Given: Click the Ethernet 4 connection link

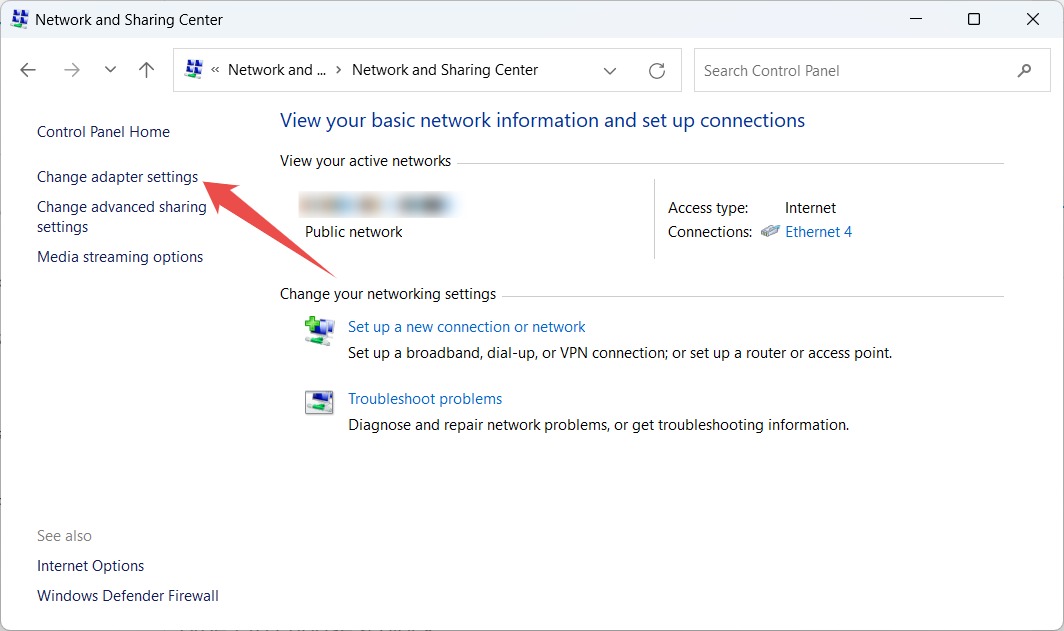Looking at the screenshot, I should [819, 231].
